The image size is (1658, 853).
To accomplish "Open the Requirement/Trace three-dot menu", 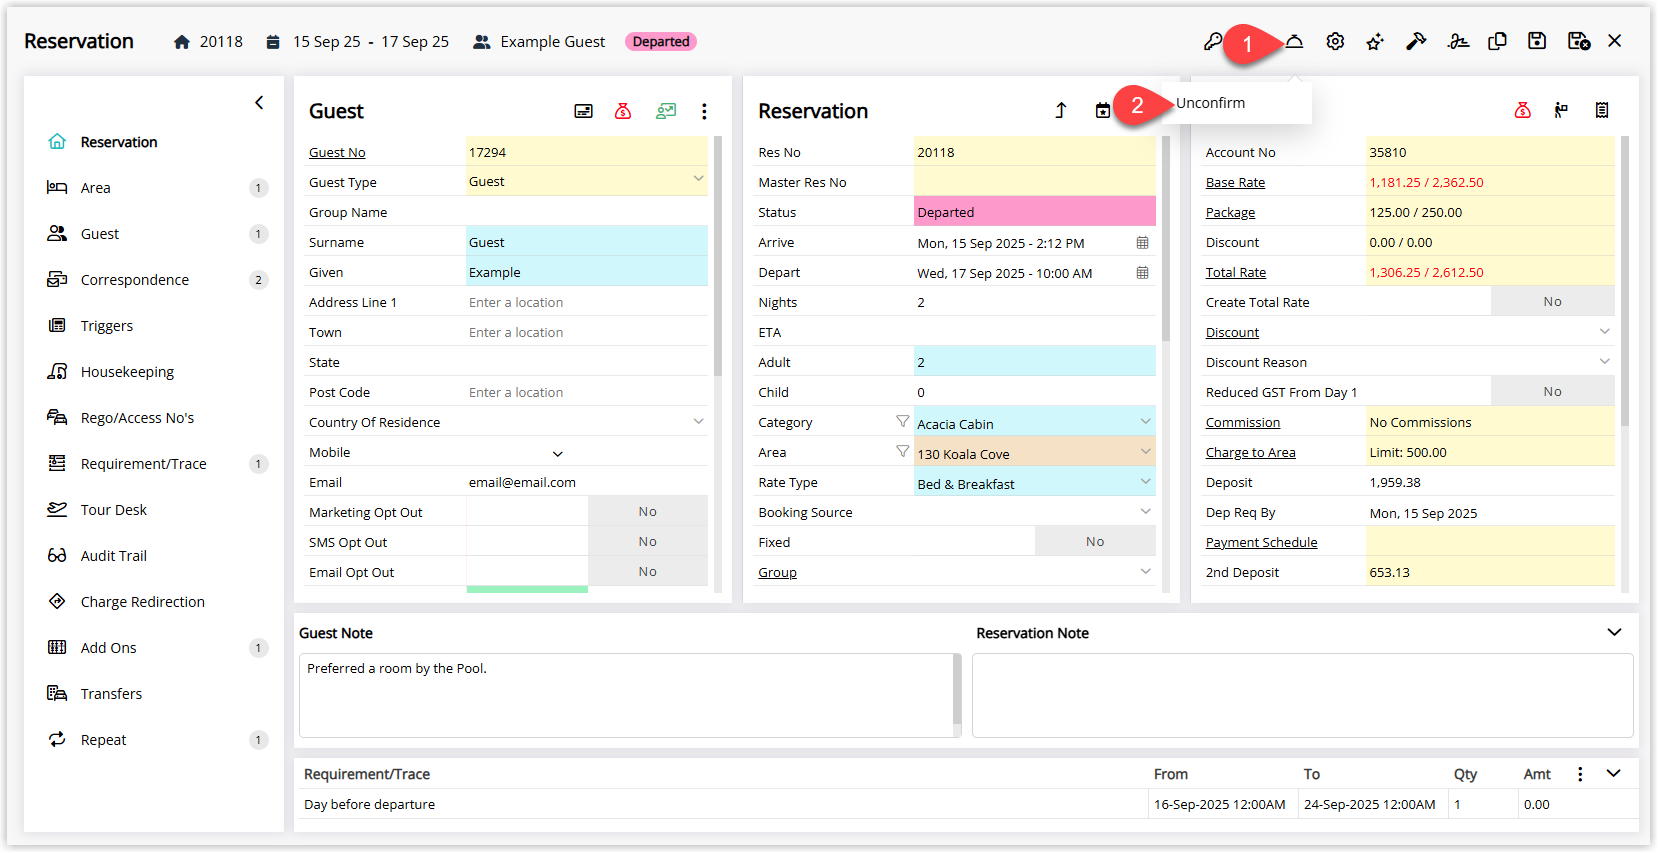I will 1580,774.
